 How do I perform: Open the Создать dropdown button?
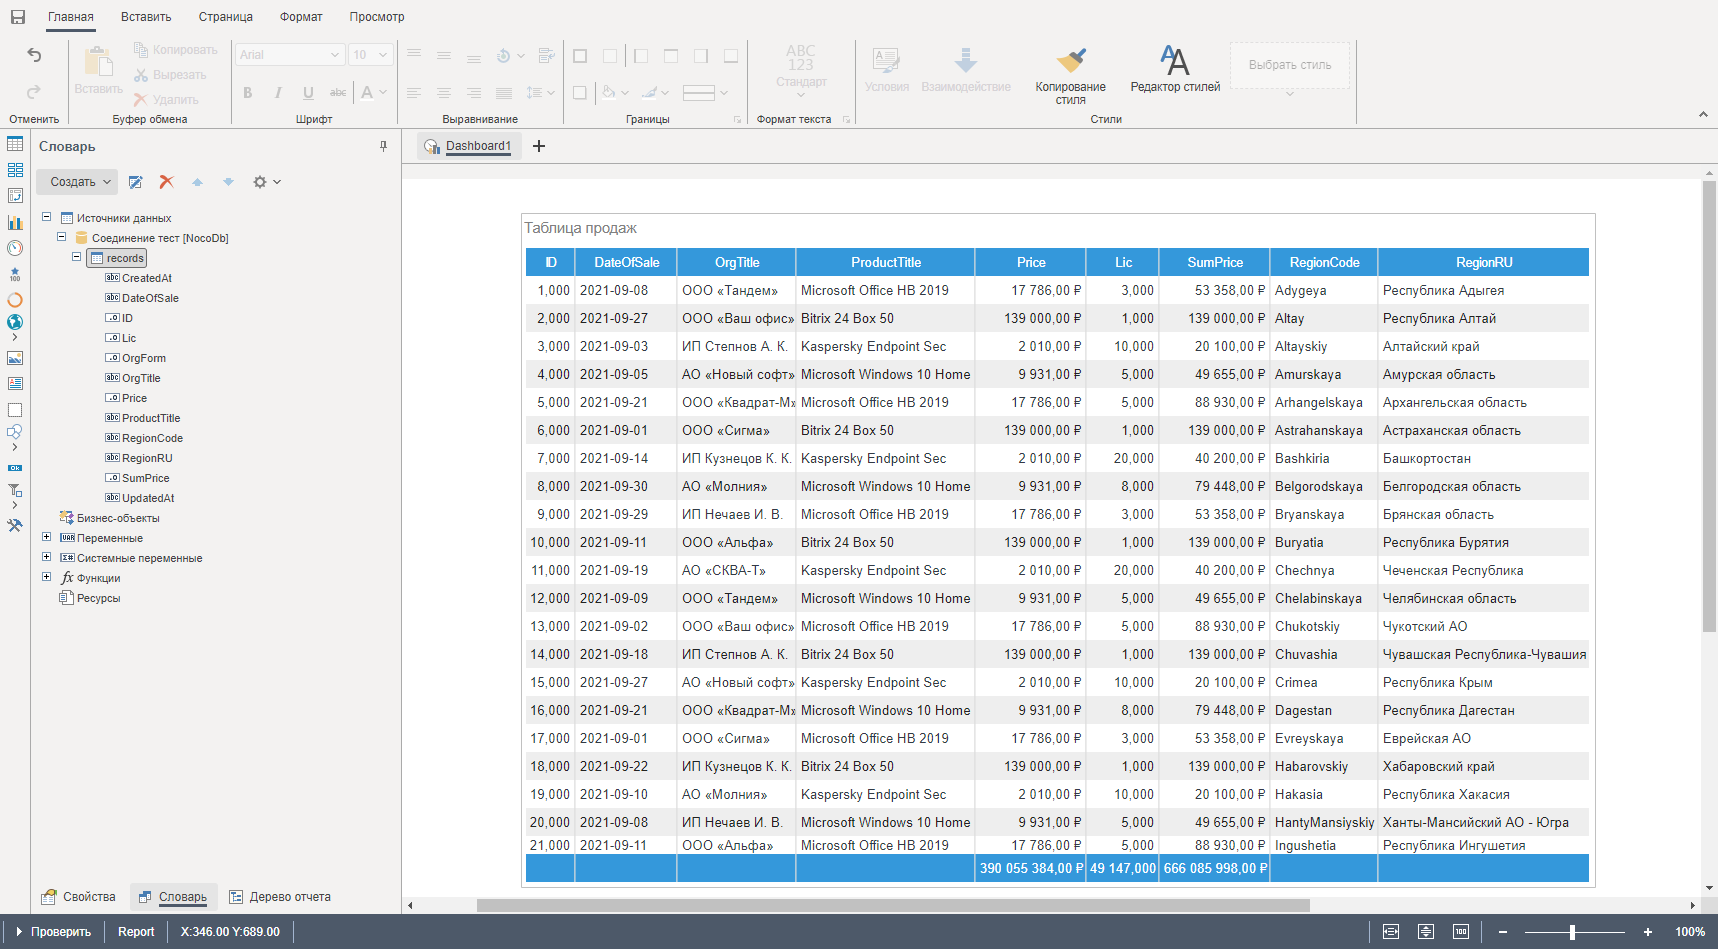(78, 182)
